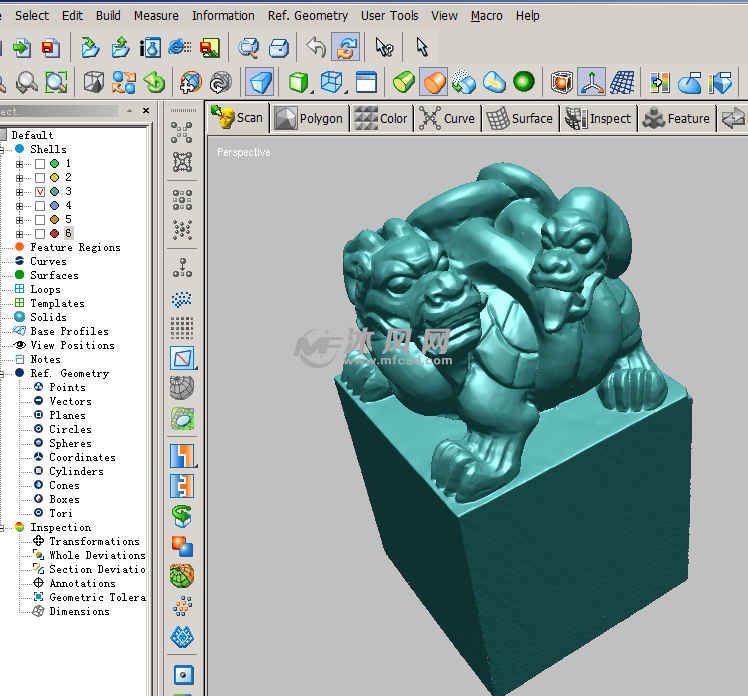
Task: Click the green sphere shading icon
Action: pyautogui.click(x=523, y=82)
